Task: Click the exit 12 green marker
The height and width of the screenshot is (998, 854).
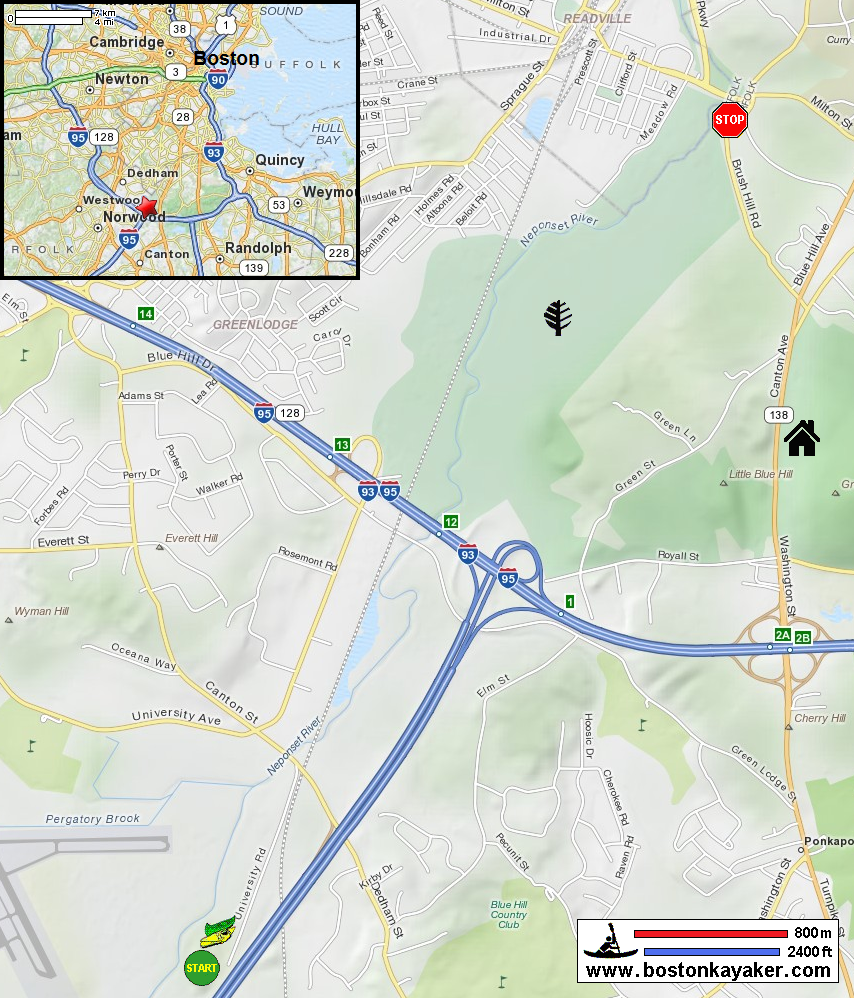Action: (451, 522)
